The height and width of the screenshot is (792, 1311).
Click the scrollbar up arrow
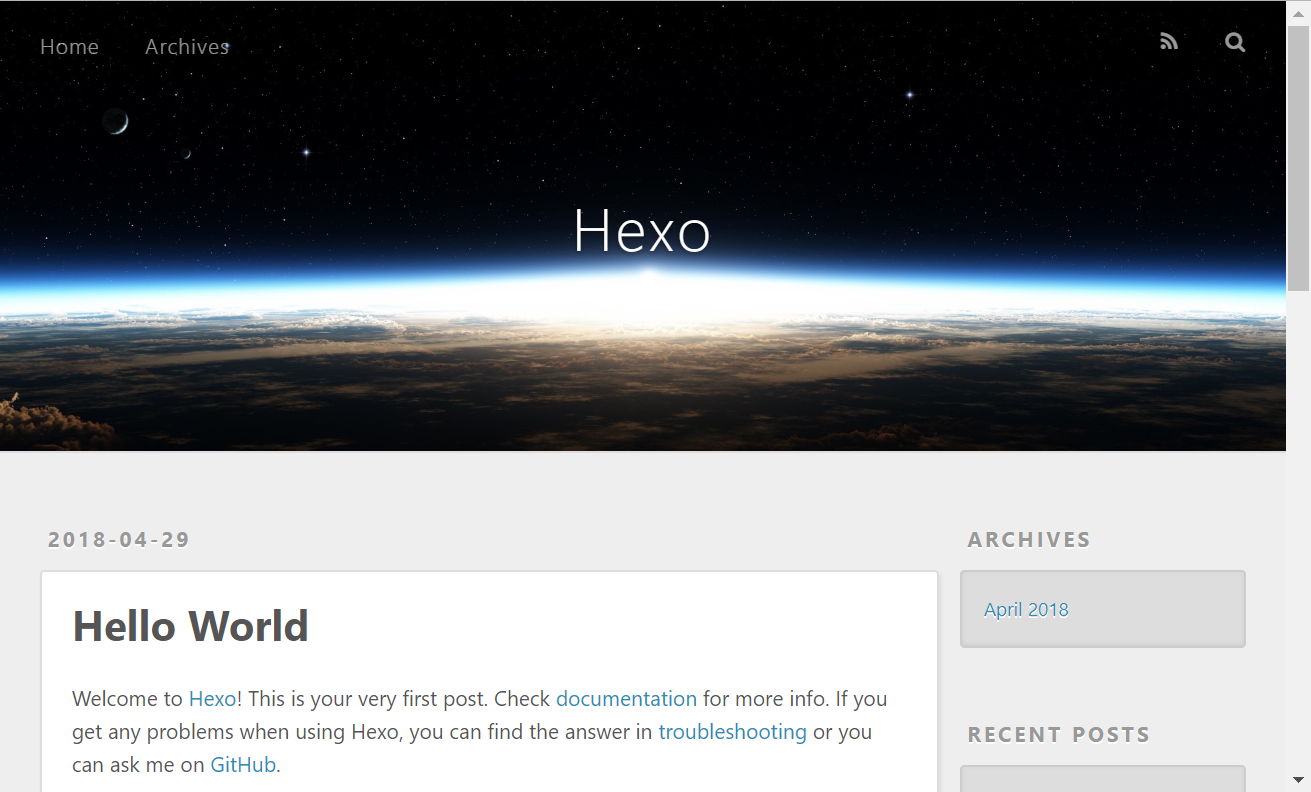1298,11
